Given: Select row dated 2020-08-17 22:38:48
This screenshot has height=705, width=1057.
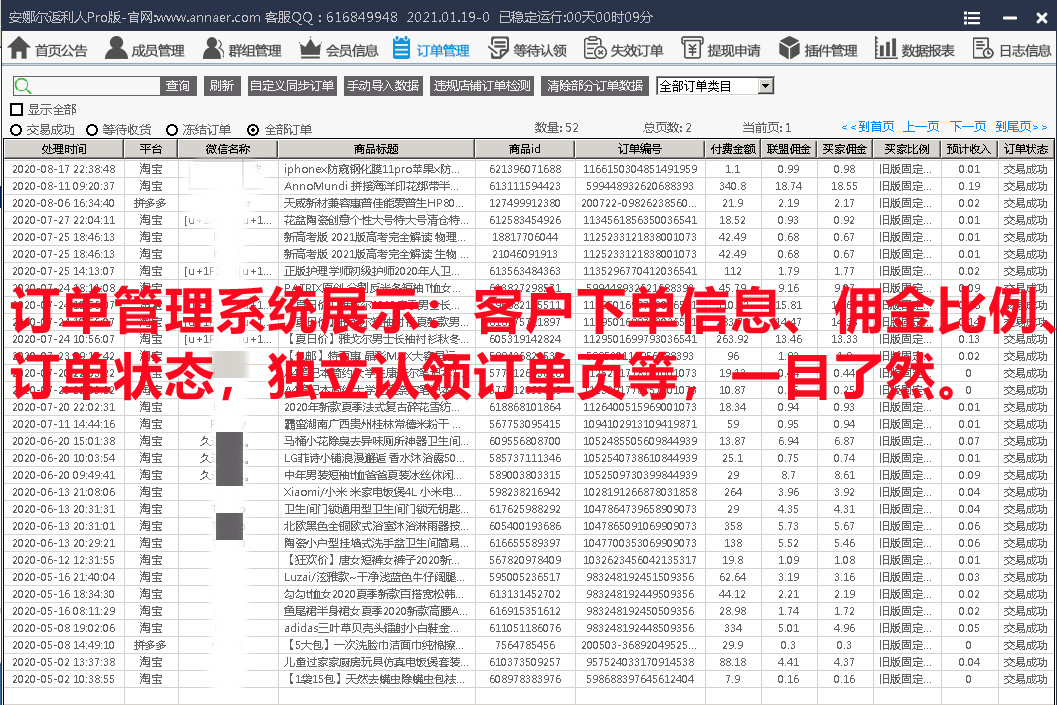Looking at the screenshot, I should [x=529, y=169].
